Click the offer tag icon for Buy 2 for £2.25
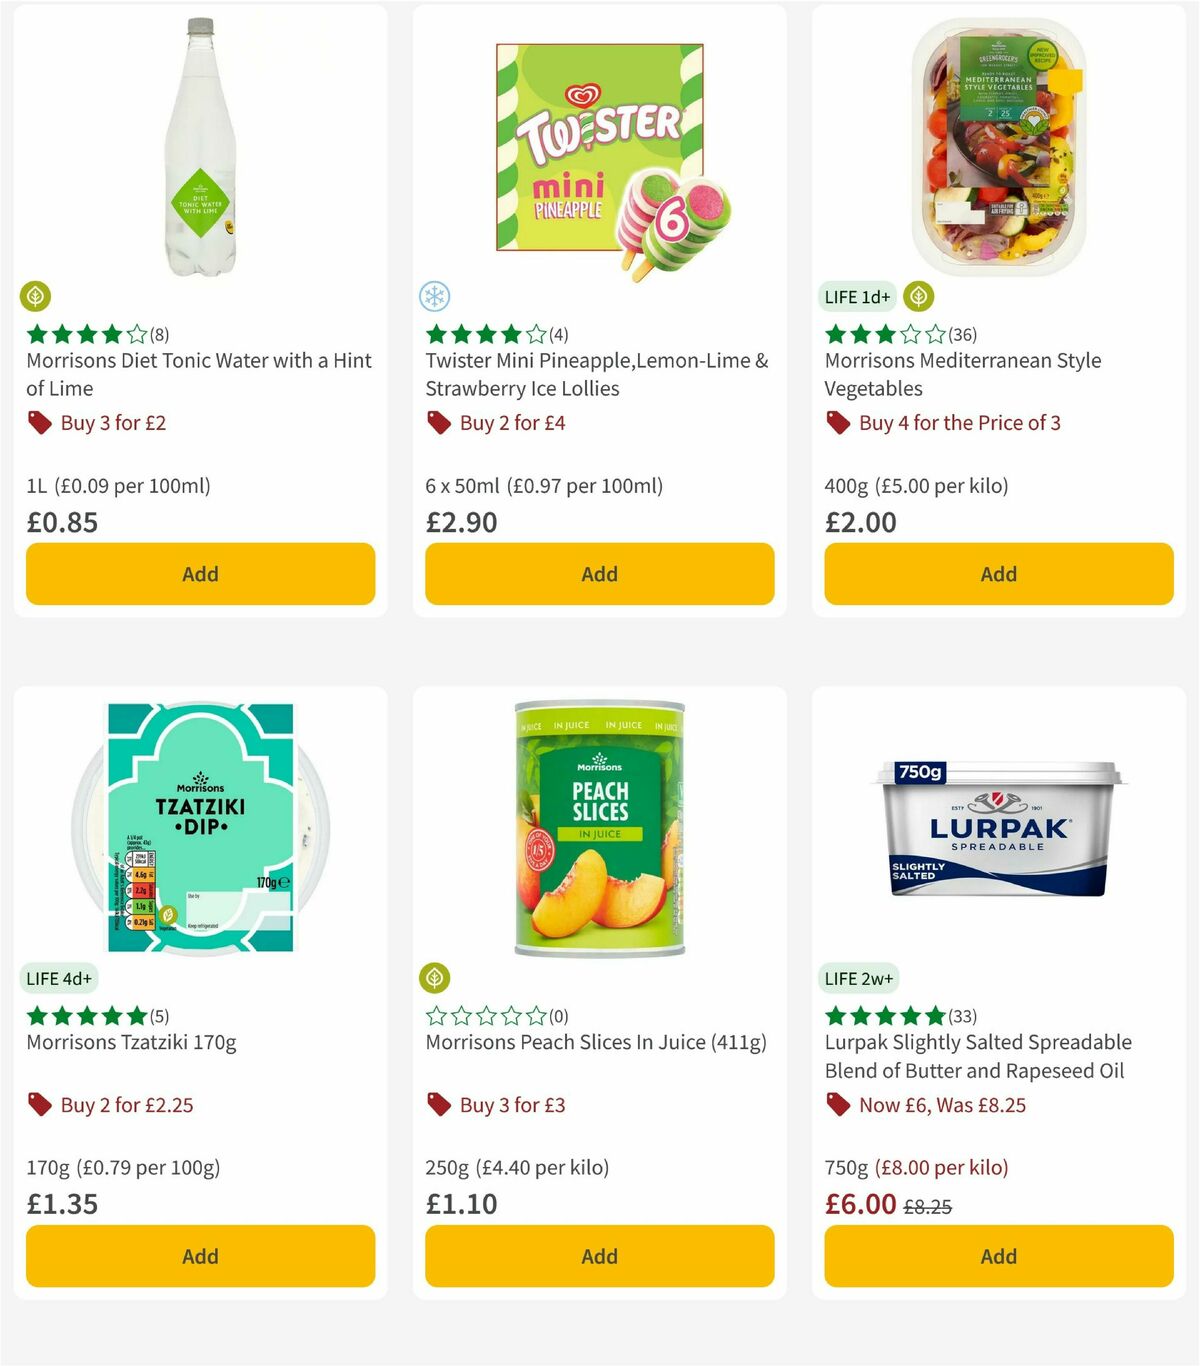The width and height of the screenshot is (1200, 1366). pos(40,1105)
